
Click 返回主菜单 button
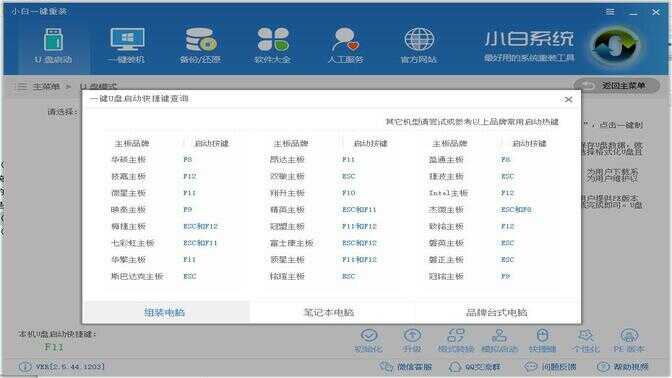coord(616,86)
